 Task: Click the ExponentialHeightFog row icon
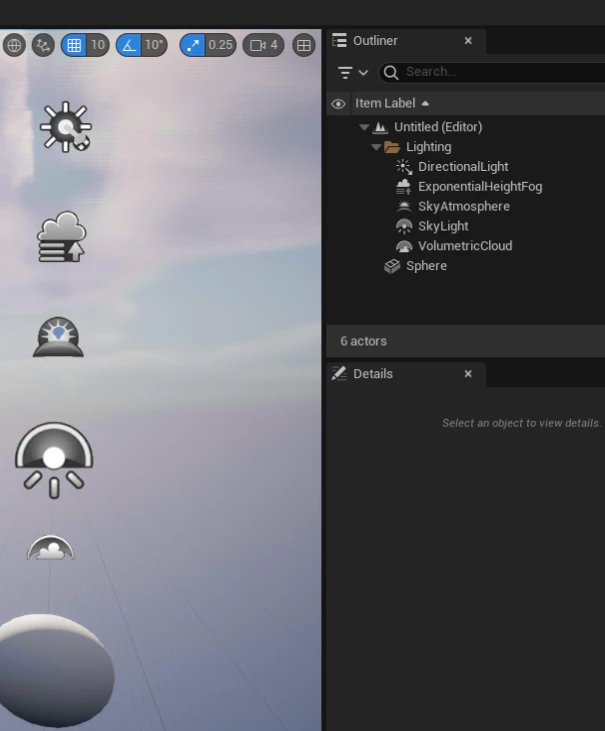[x=404, y=187]
